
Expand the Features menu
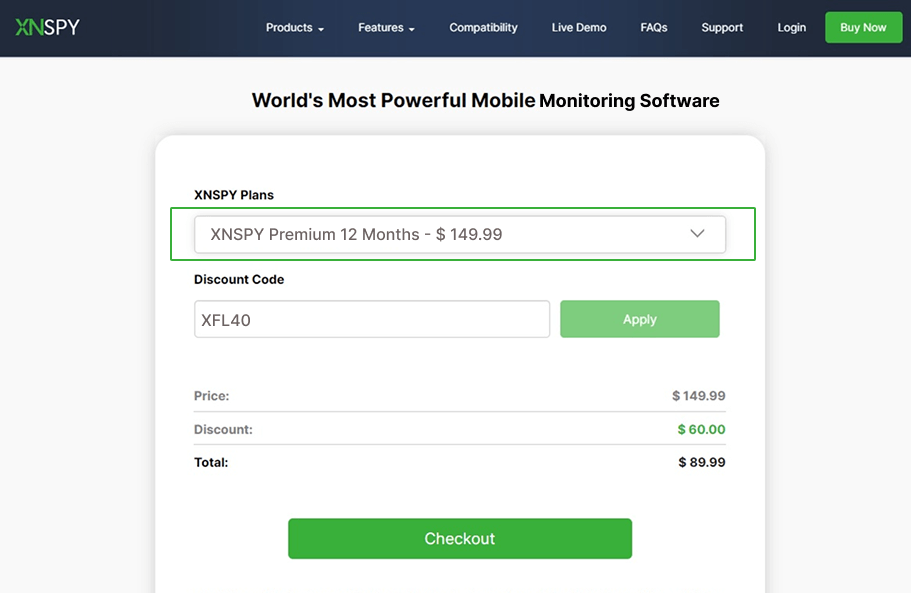(x=380, y=28)
